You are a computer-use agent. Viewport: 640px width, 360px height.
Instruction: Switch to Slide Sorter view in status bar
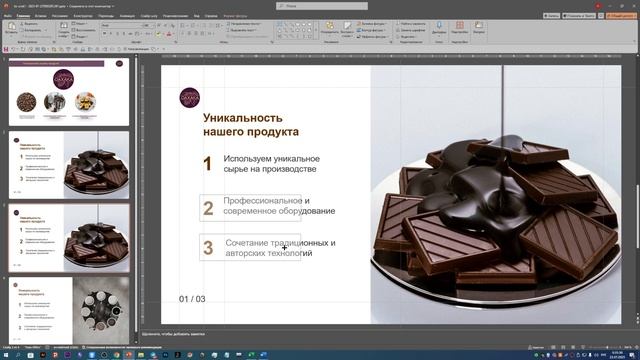[563, 347]
